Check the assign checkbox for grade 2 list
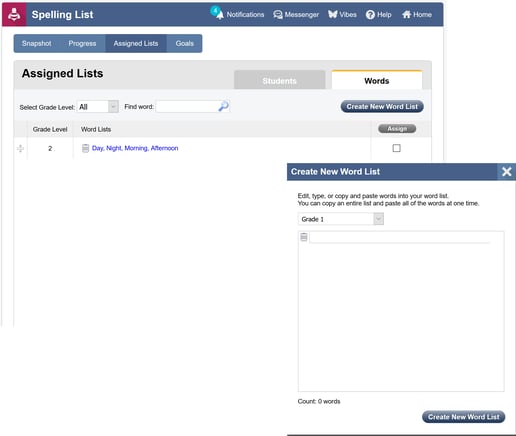 tap(396, 148)
